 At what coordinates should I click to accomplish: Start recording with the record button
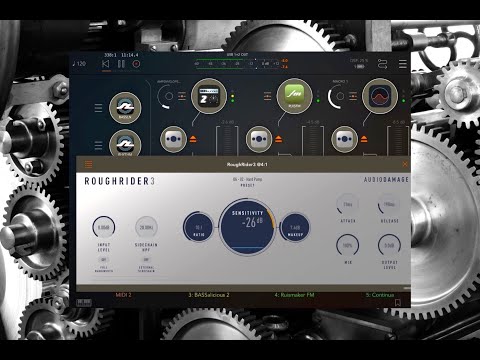[136, 64]
